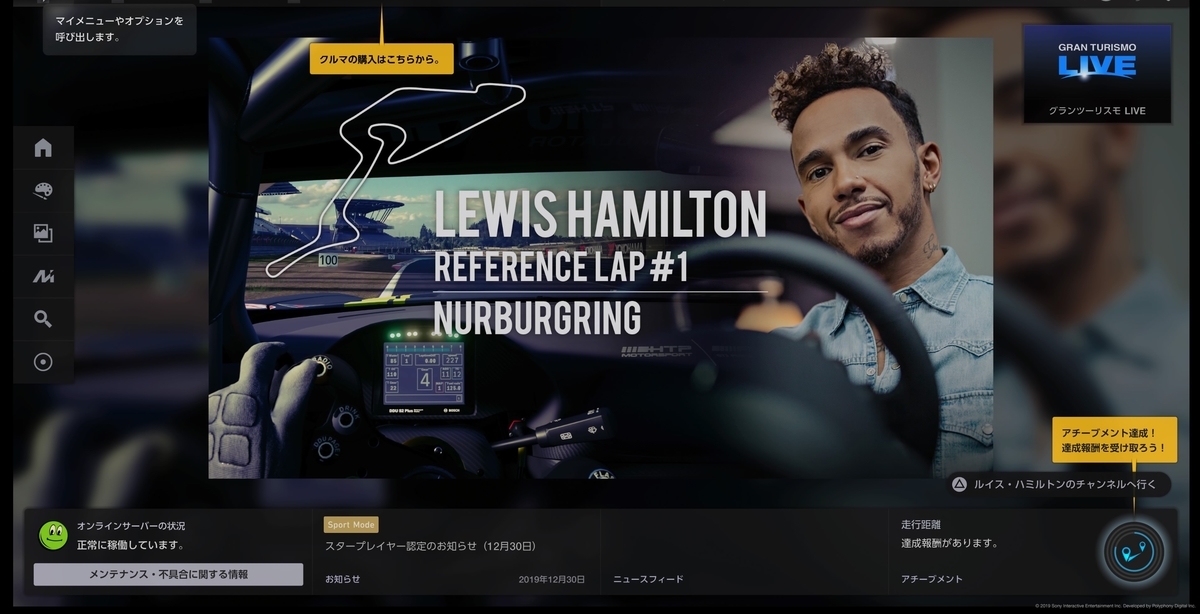The height and width of the screenshot is (614, 1200).
Task: Select the アチーブメント達成 yellow notification
Action: [x=1115, y=439]
